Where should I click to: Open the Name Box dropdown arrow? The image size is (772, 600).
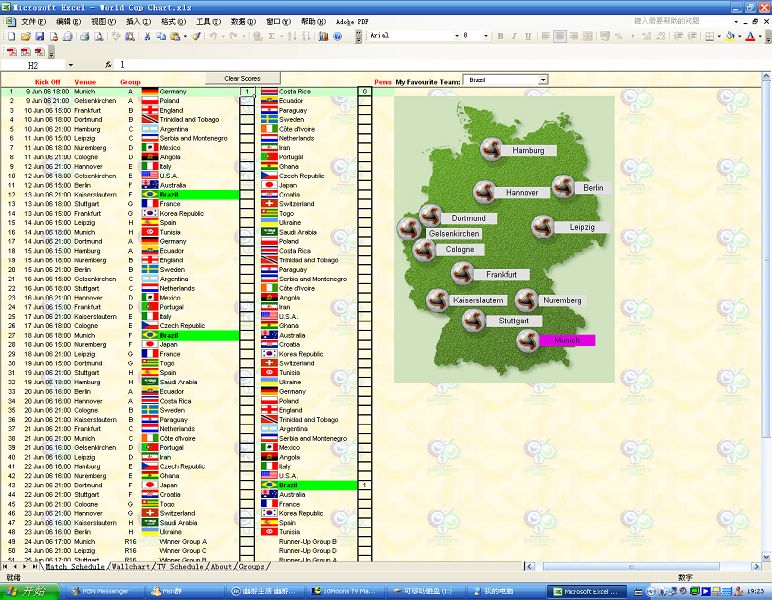point(70,65)
